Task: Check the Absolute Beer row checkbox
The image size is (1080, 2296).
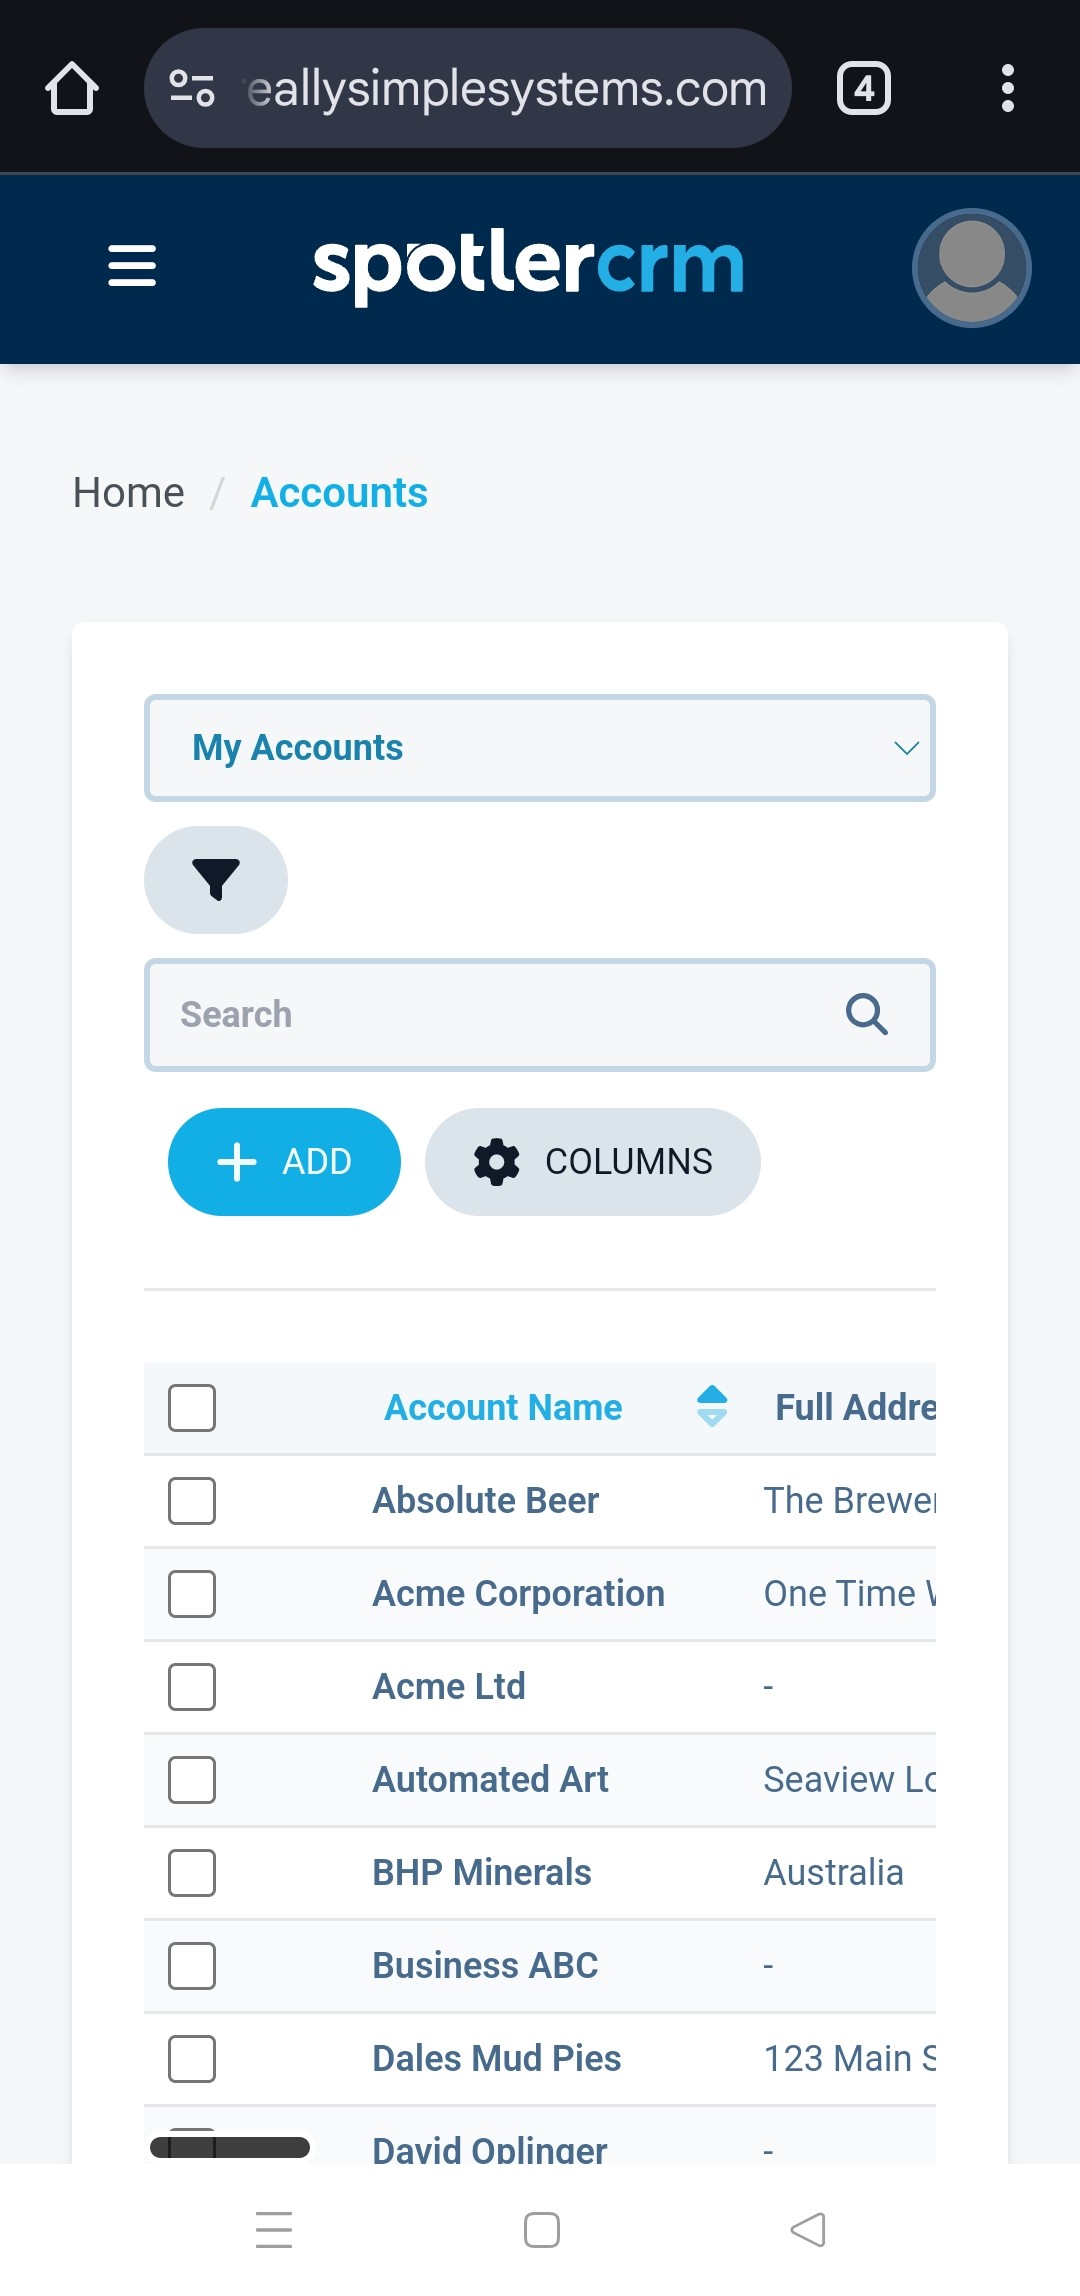Action: pyautogui.click(x=192, y=1501)
